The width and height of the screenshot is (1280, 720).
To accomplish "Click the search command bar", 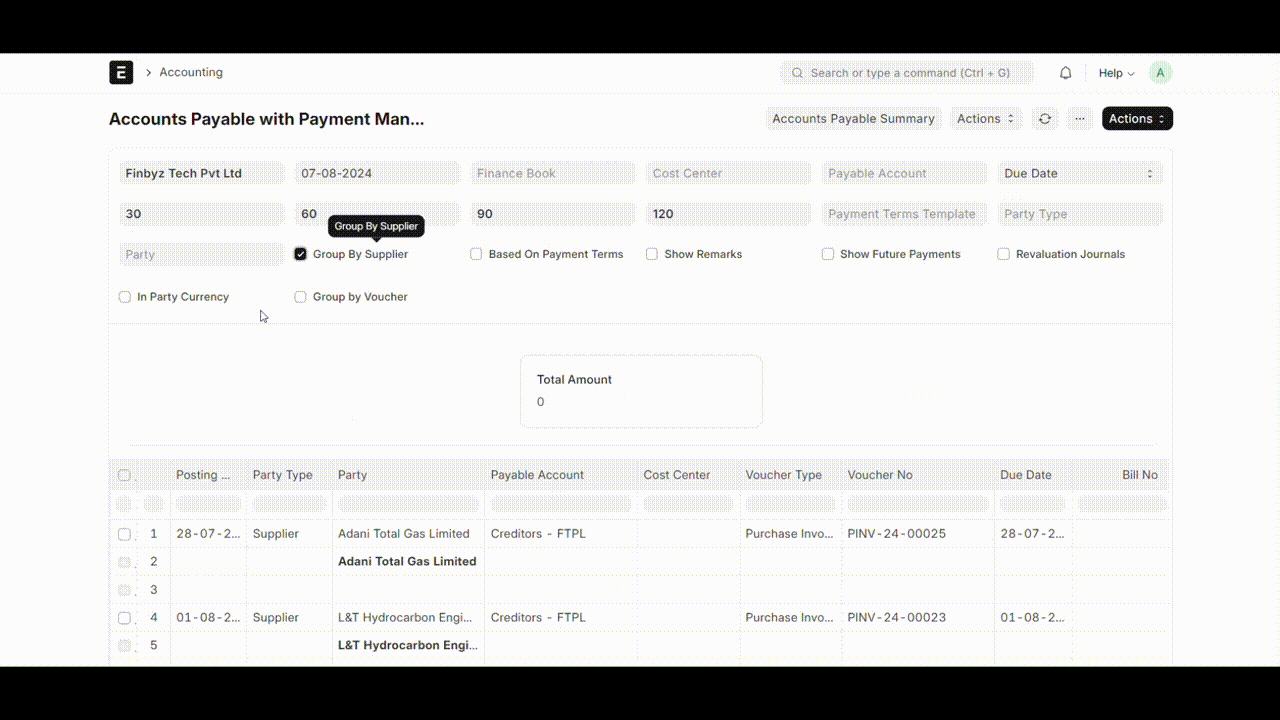I will [x=908, y=73].
